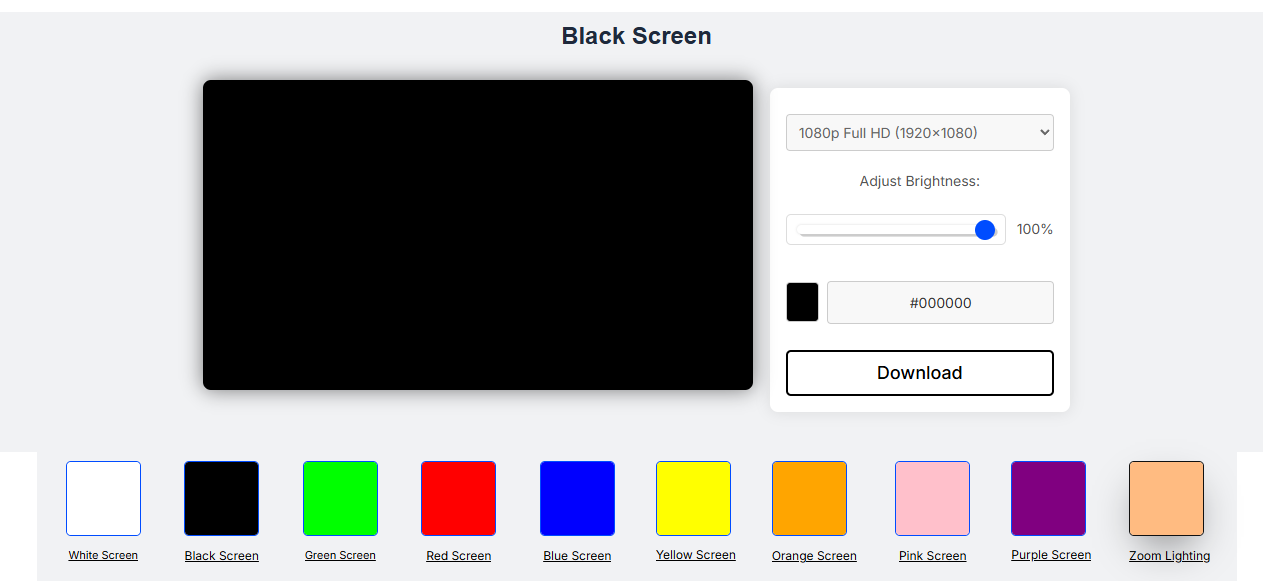Open the Yellow Screen page
Viewport: 1263px width, 581px height.
(x=695, y=555)
